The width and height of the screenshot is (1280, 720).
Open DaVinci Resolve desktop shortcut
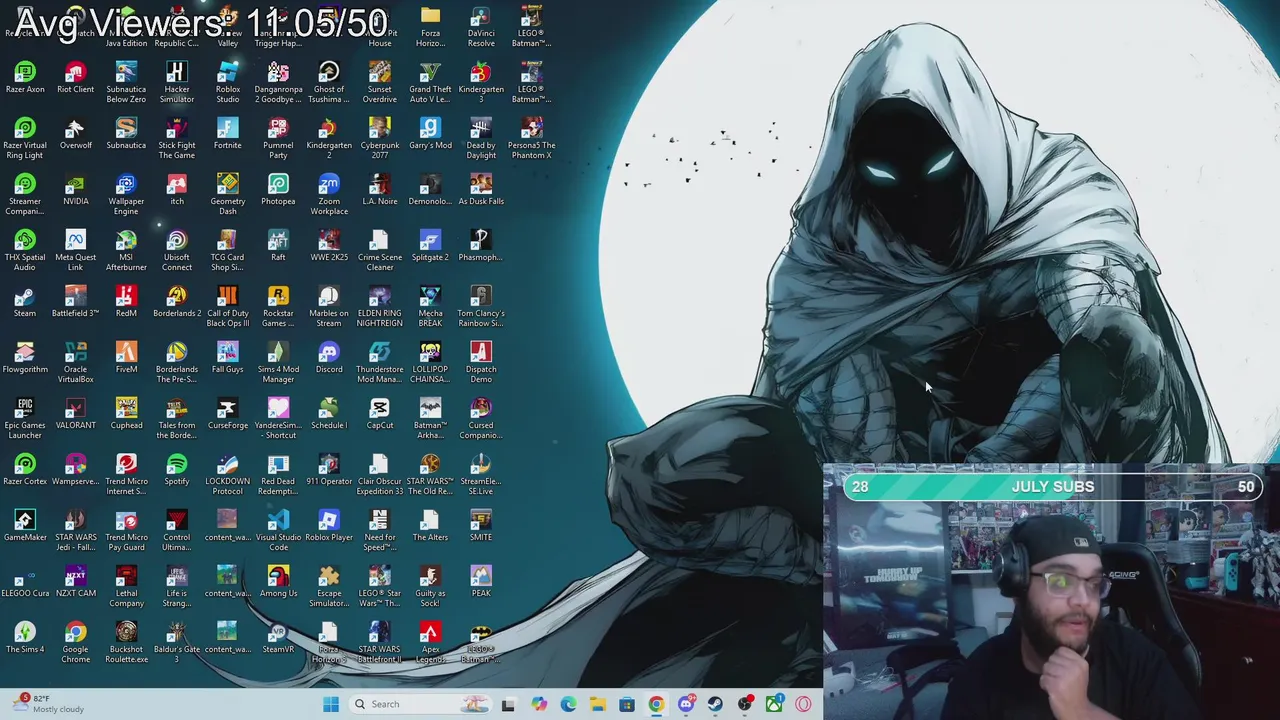tap(481, 27)
